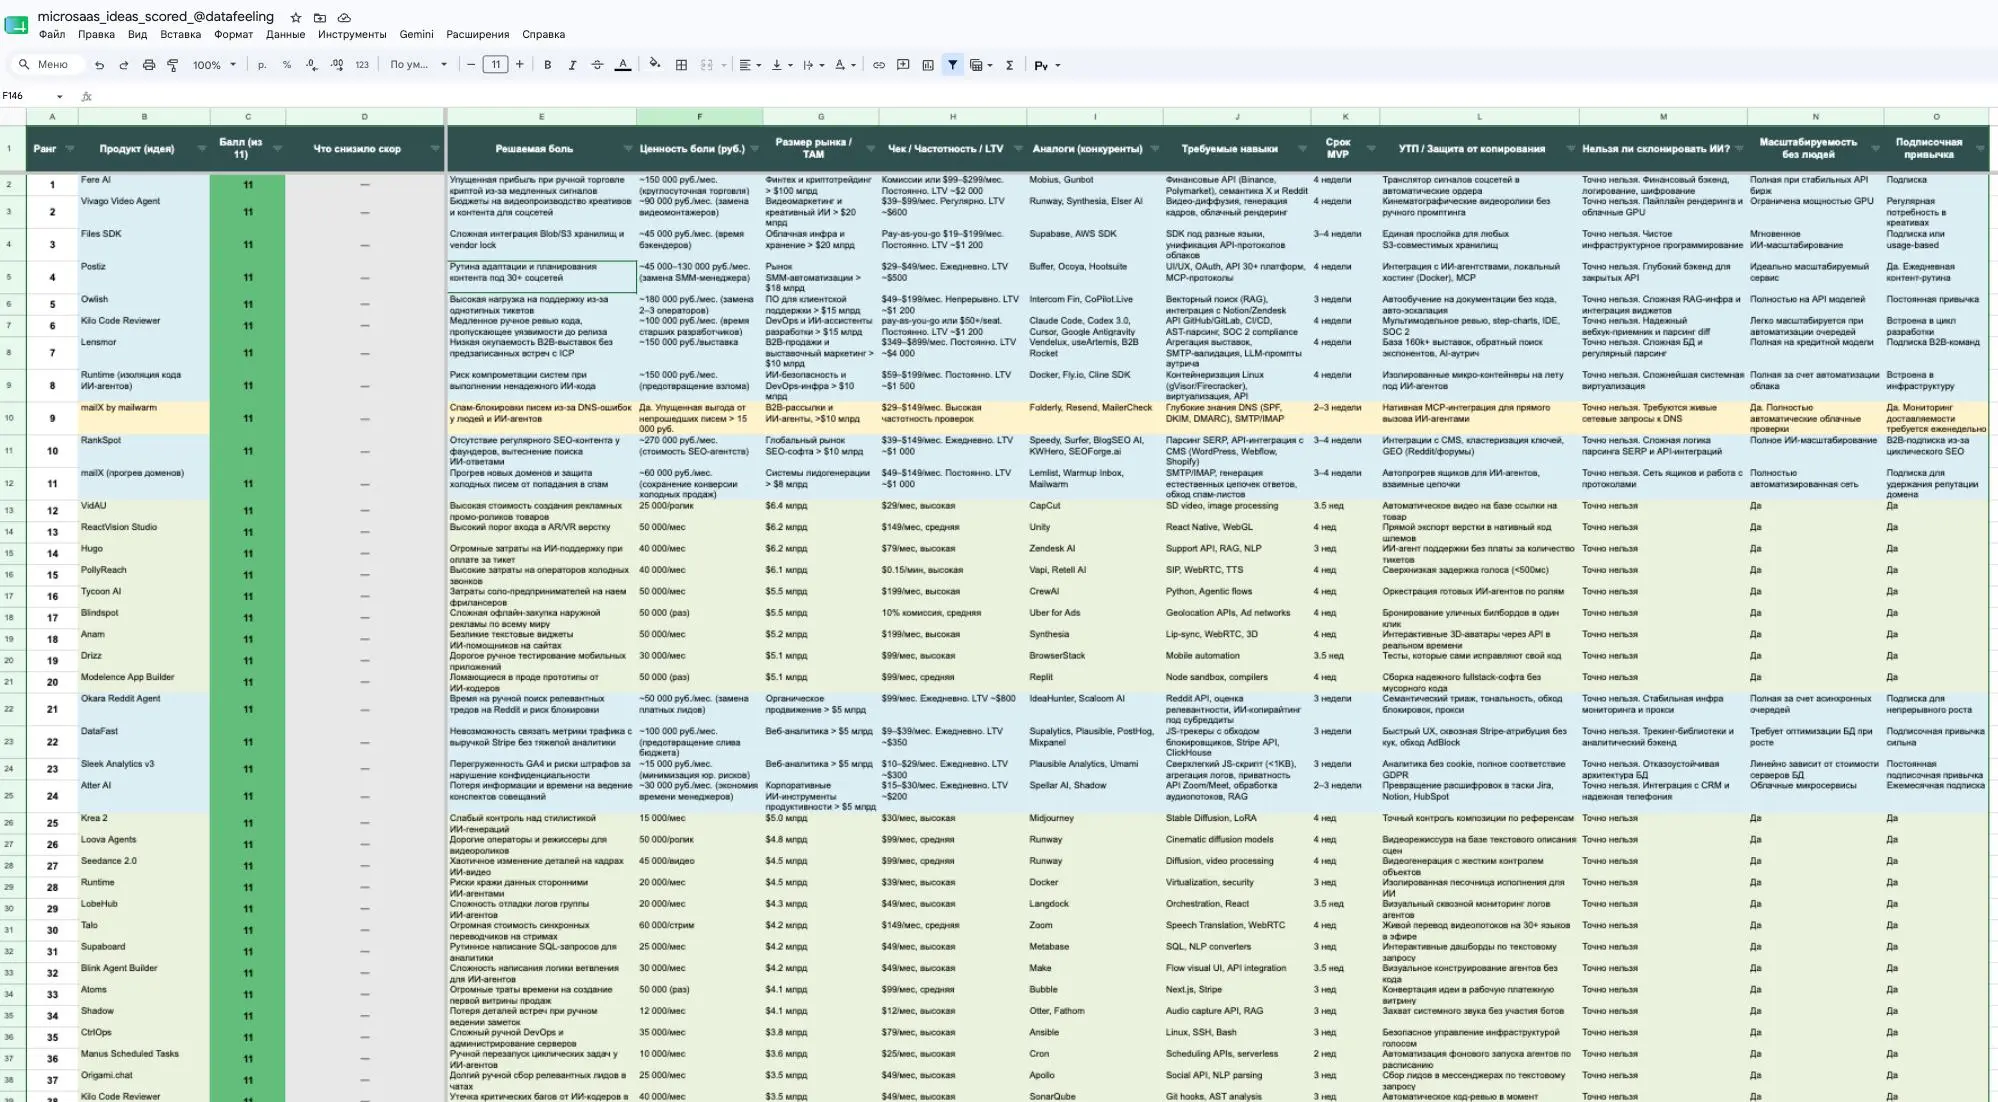This screenshot has height=1102, width=1998.
Task: Click the move-to-folder icon beside title
Action: coord(320,17)
